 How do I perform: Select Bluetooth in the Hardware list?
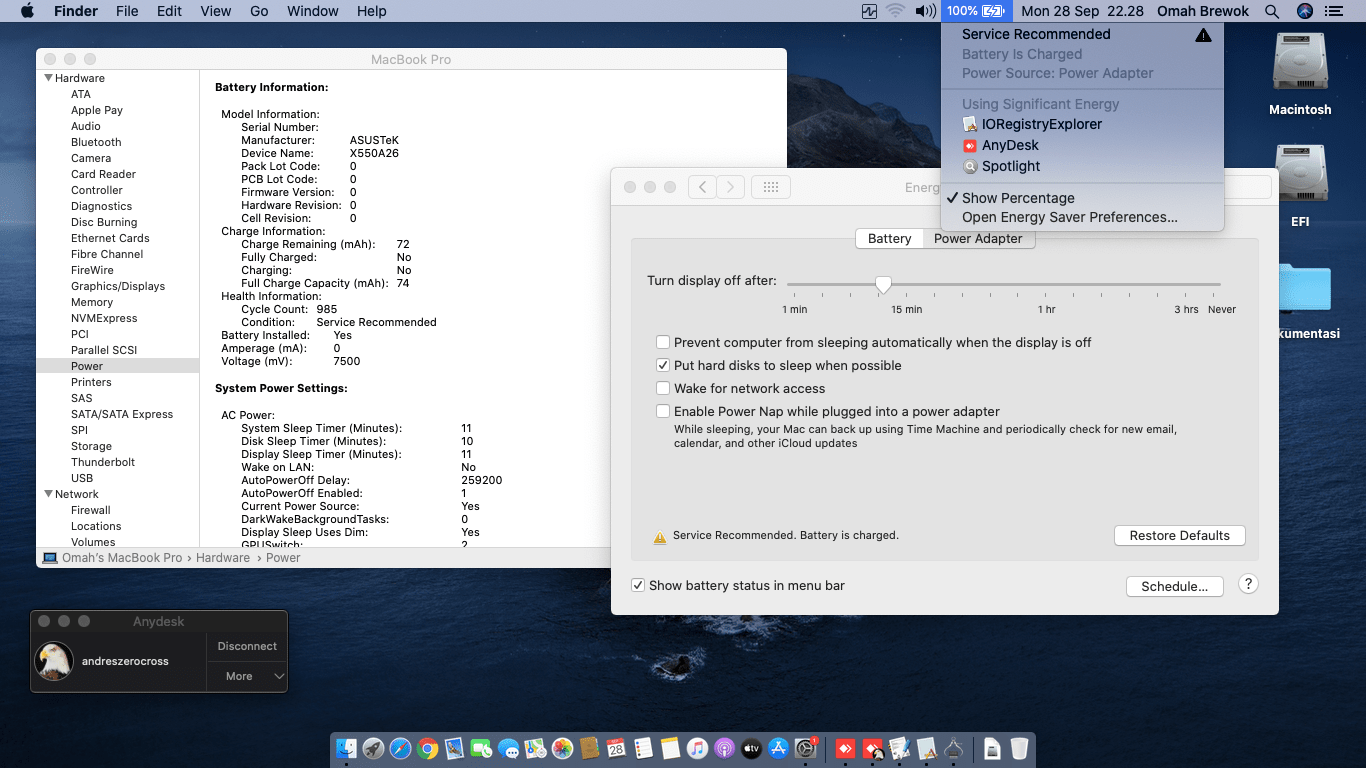pyautogui.click(x=96, y=142)
